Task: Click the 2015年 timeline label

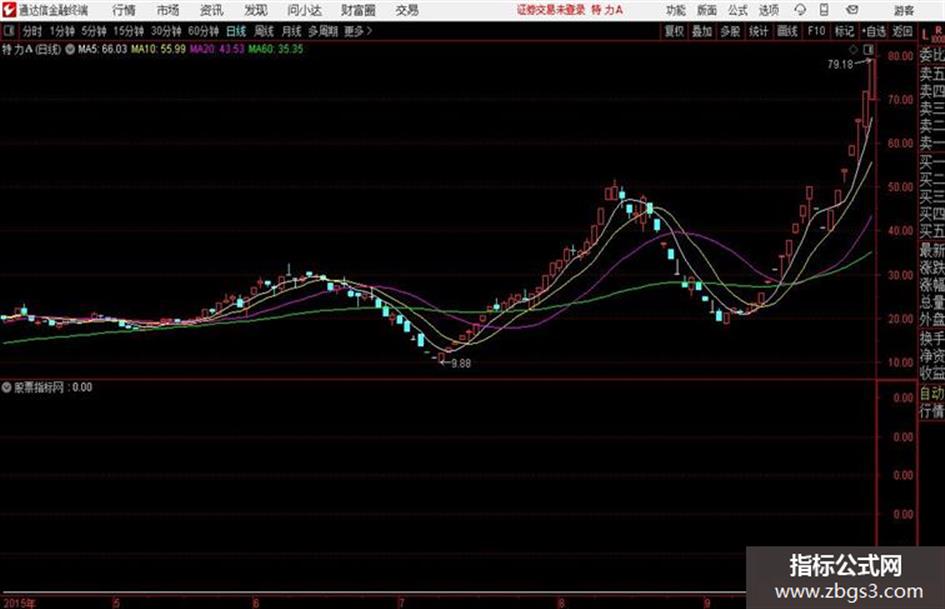Action: click(19, 603)
